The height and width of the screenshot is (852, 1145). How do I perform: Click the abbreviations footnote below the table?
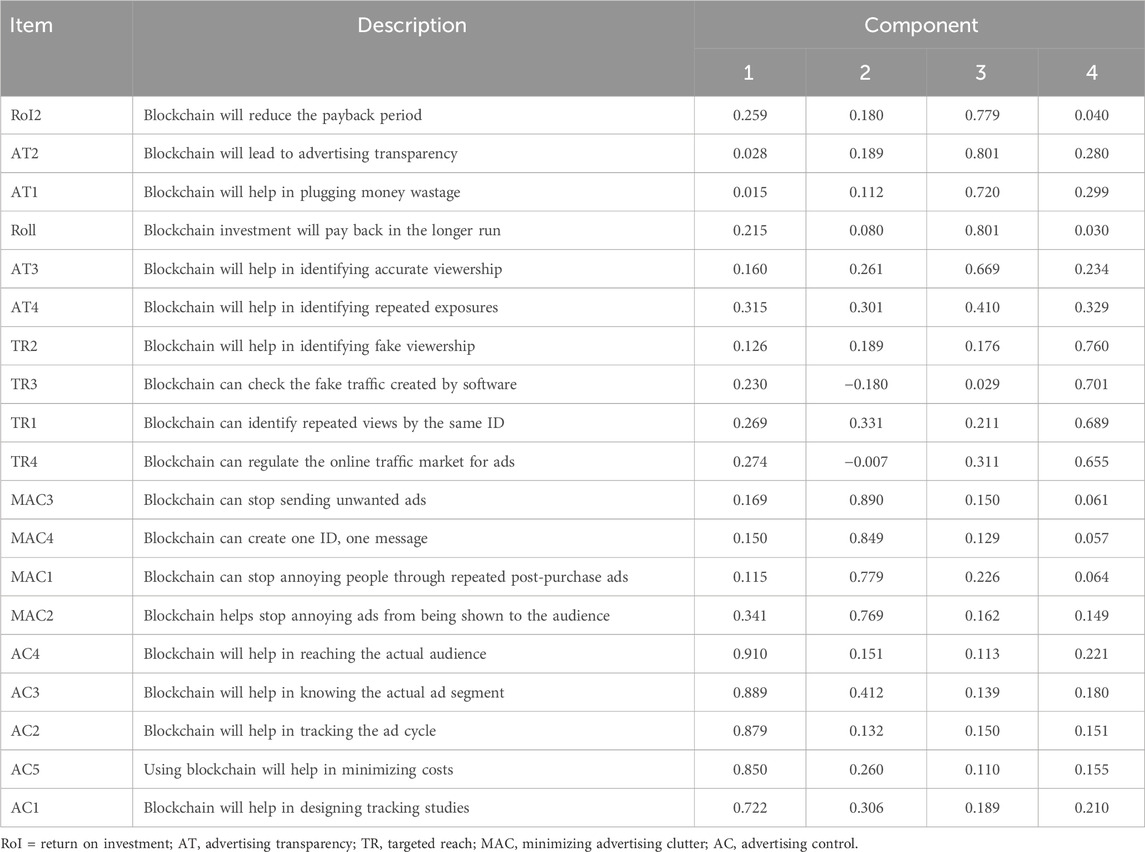(430, 841)
